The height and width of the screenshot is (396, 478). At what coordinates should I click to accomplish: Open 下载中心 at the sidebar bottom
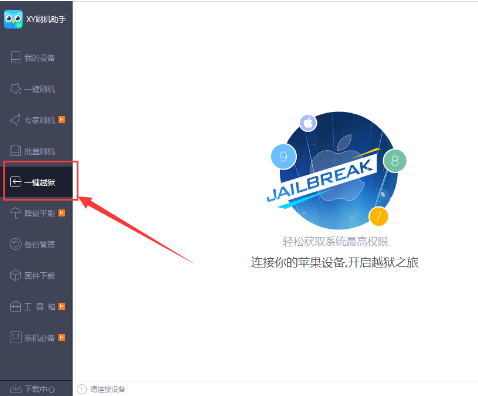point(32,389)
